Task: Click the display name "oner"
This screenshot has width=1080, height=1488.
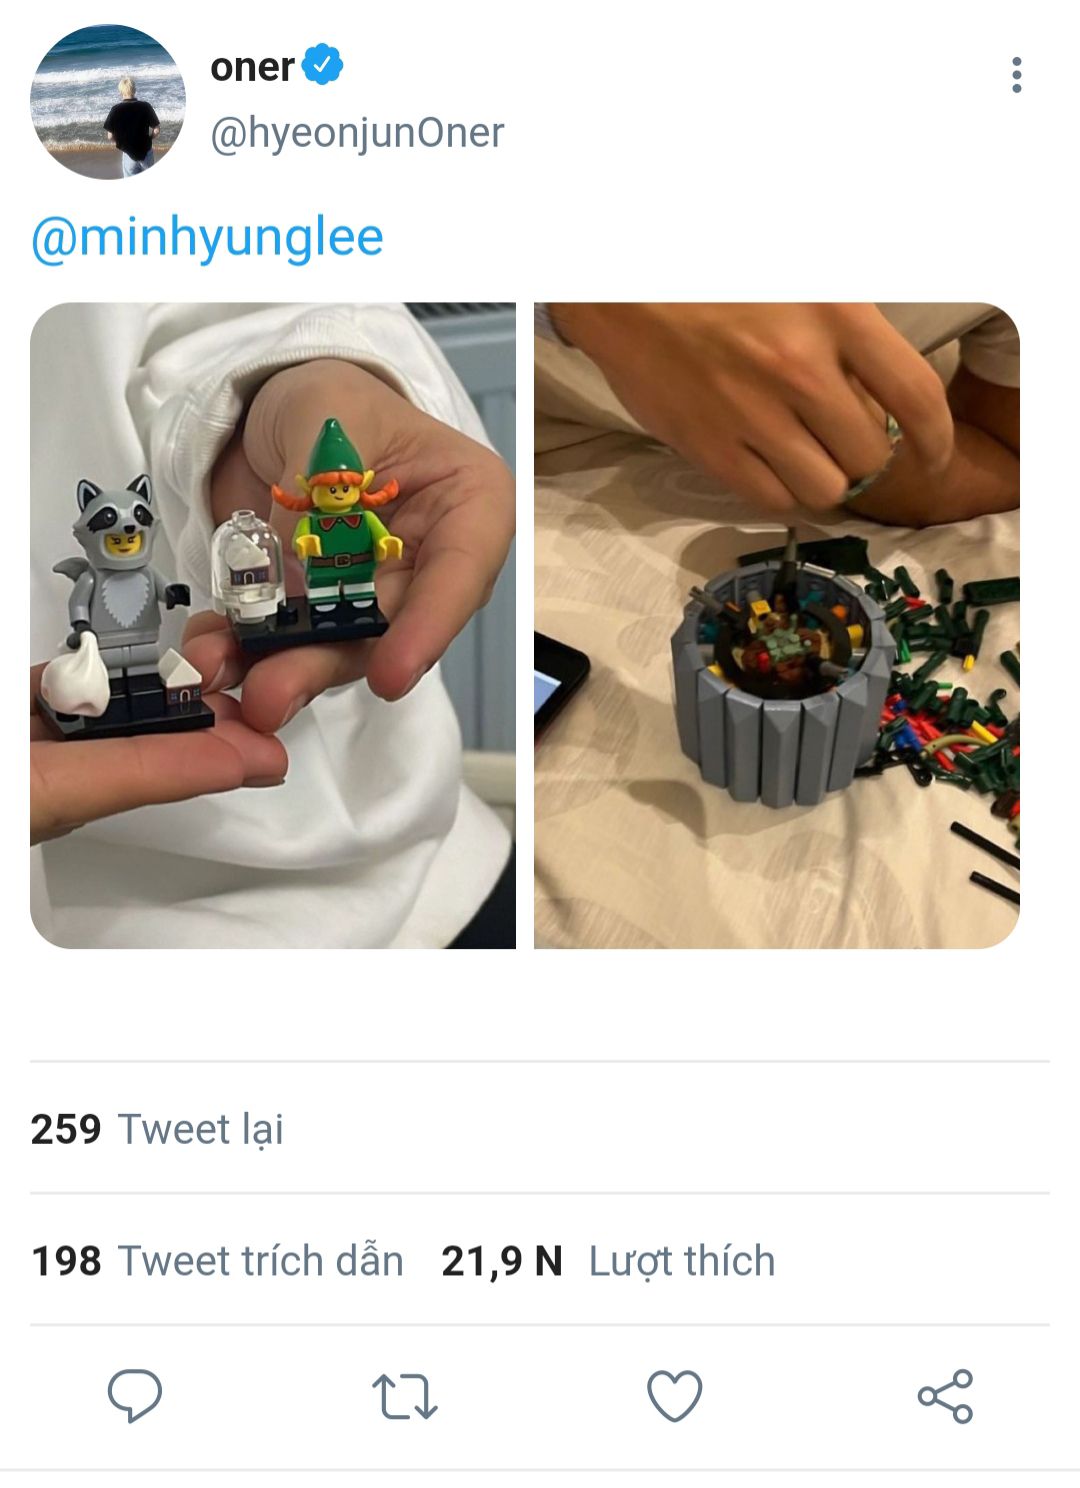Action: 252,67
